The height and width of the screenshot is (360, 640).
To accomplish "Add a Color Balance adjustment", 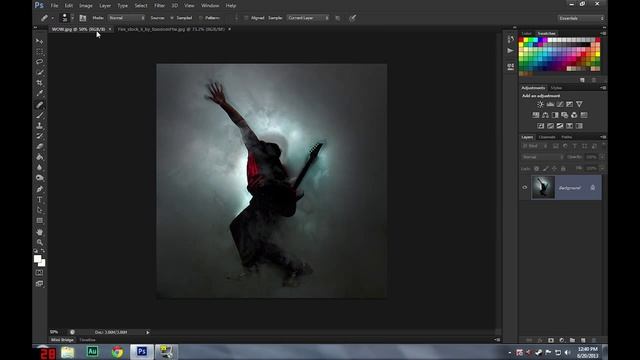I will (x=545, y=115).
